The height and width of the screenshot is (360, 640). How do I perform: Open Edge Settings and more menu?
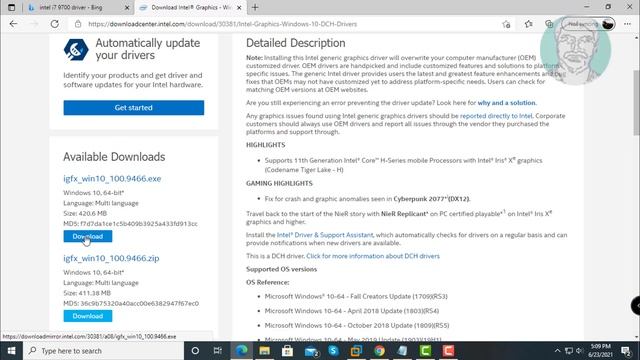(627, 24)
